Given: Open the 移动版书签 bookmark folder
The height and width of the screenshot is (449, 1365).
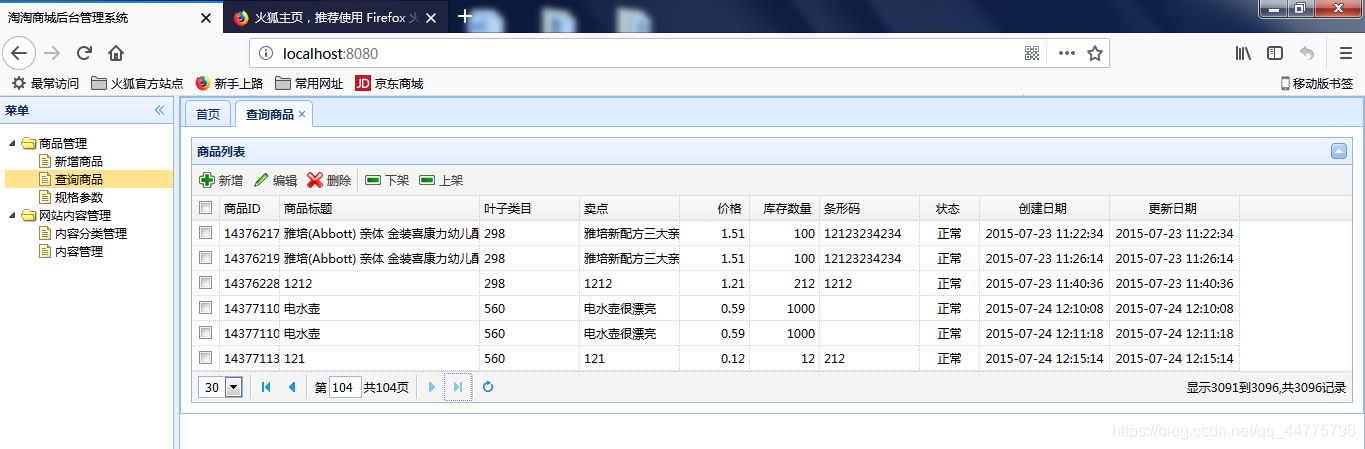Looking at the screenshot, I should [x=1317, y=83].
